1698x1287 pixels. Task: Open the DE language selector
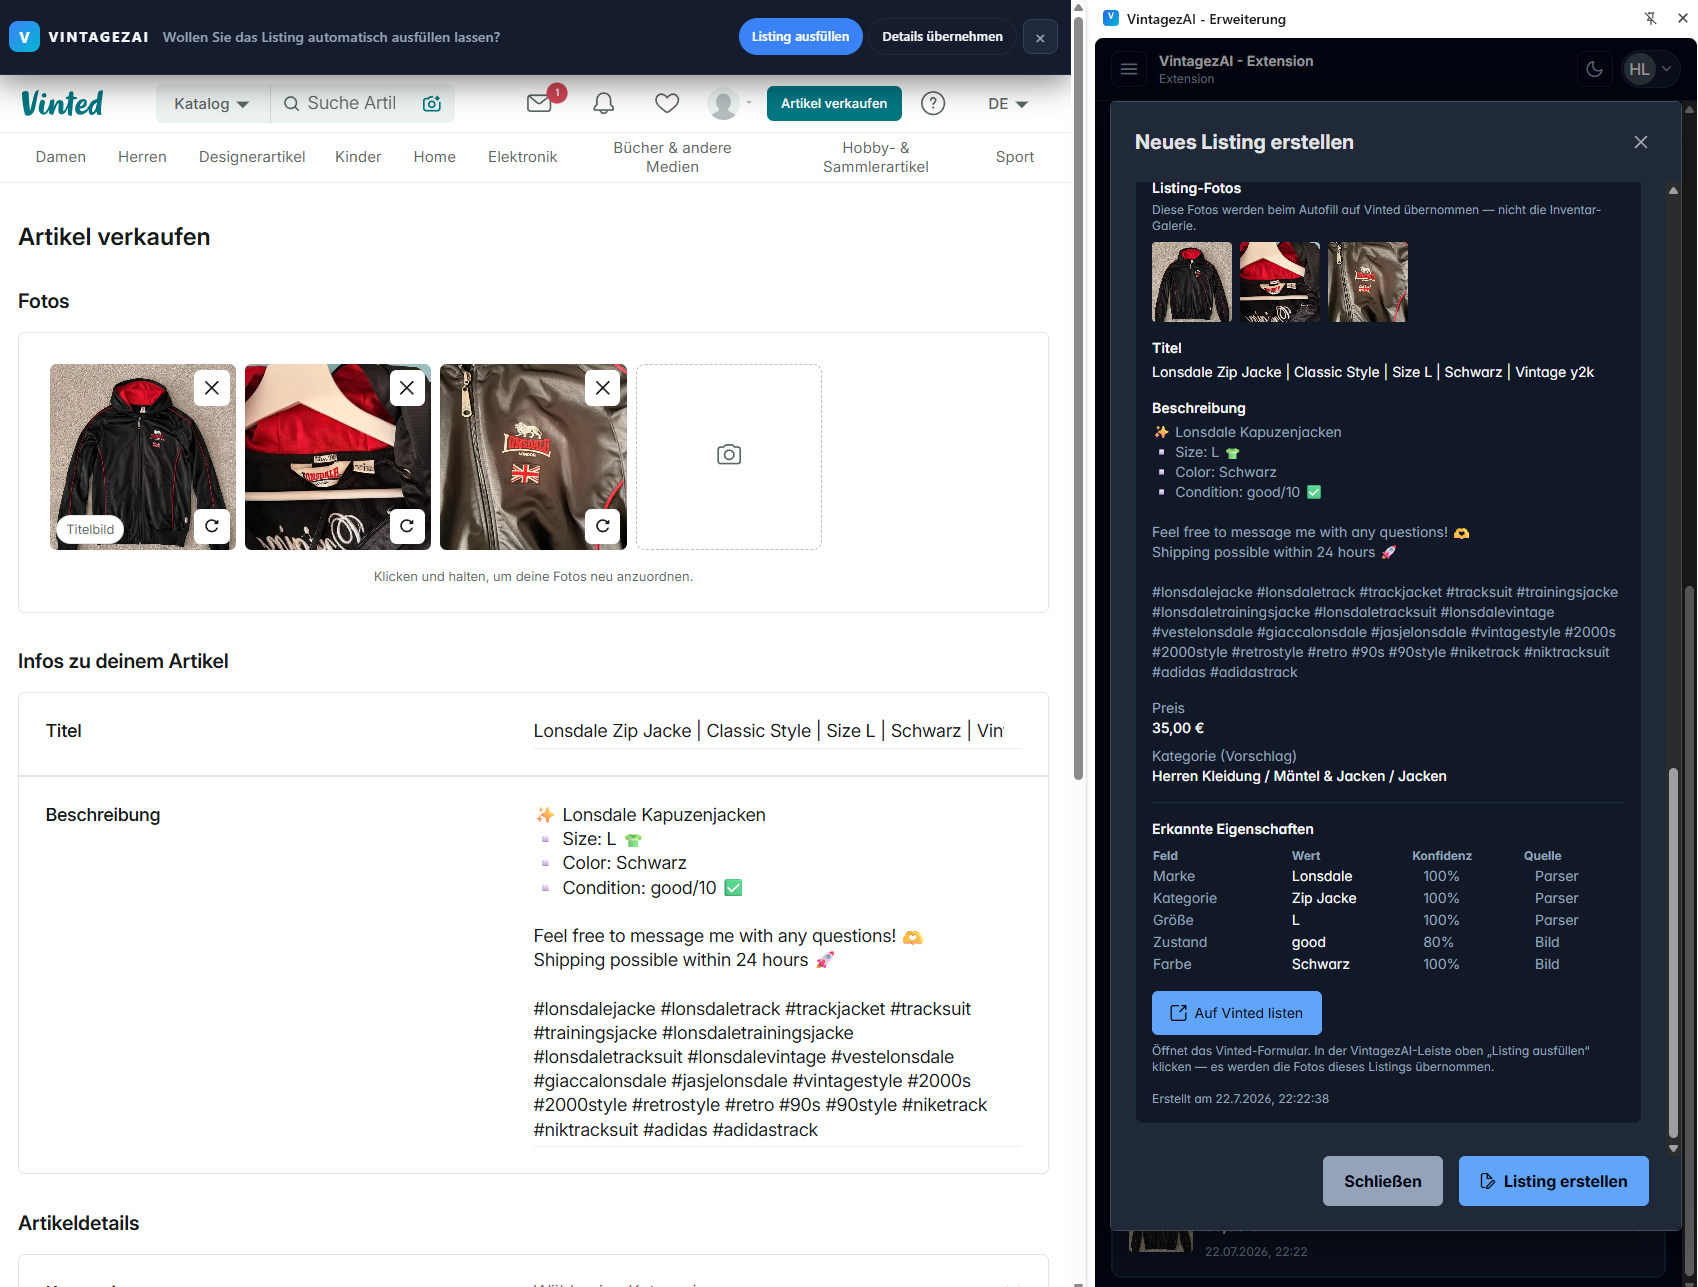pyautogui.click(x=1008, y=103)
